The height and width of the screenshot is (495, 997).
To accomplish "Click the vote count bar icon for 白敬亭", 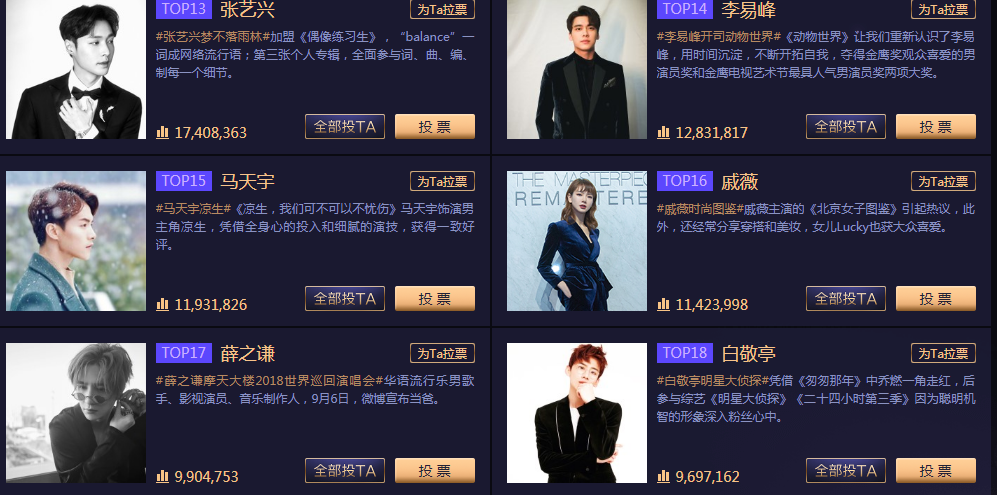I will [663, 476].
